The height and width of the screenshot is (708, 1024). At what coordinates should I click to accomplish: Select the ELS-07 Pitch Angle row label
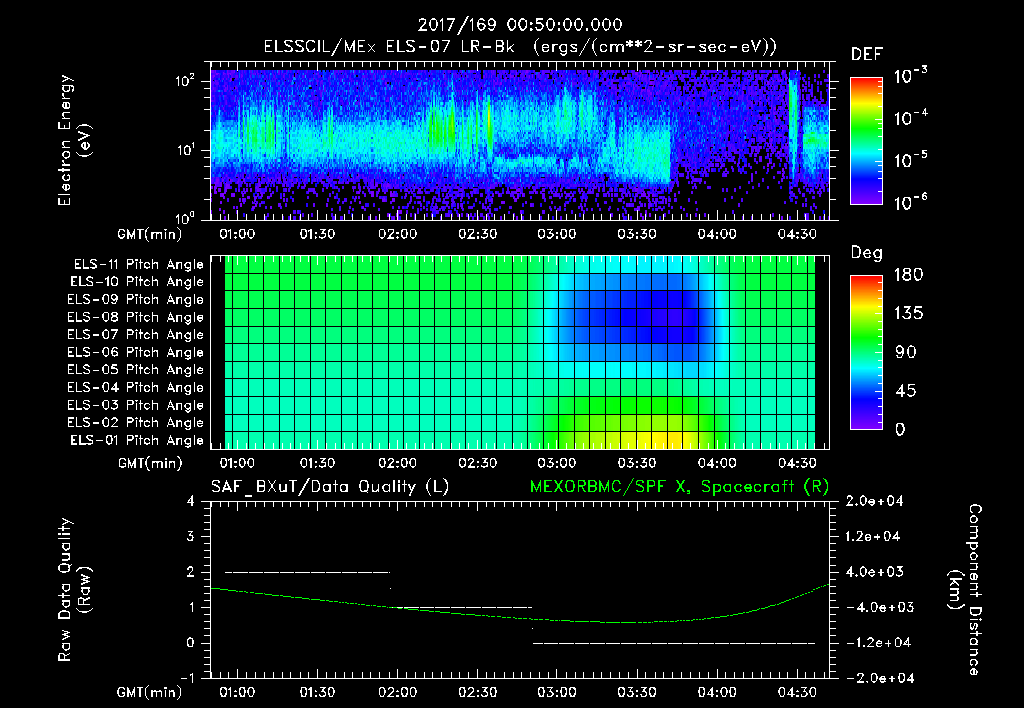(x=136, y=334)
